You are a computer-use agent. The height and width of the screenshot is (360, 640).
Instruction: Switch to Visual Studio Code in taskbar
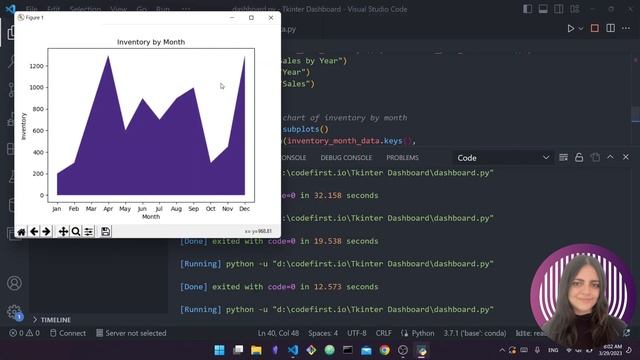point(293,350)
